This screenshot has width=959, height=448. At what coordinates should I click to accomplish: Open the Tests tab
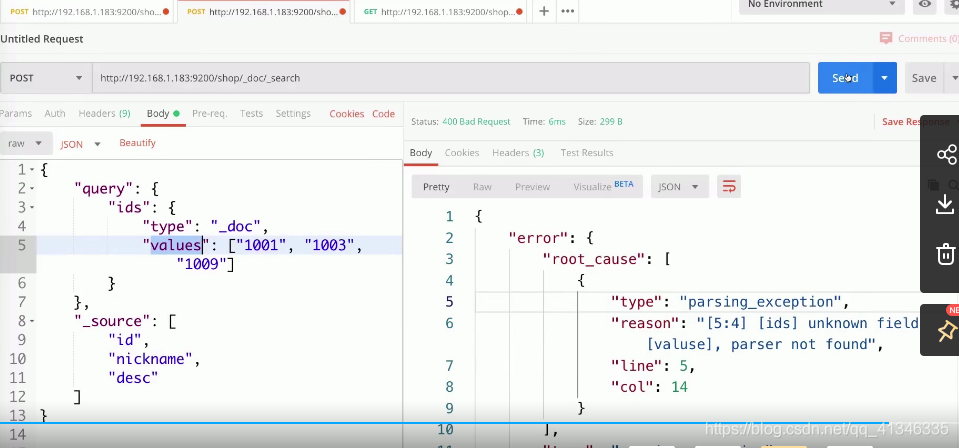point(251,113)
